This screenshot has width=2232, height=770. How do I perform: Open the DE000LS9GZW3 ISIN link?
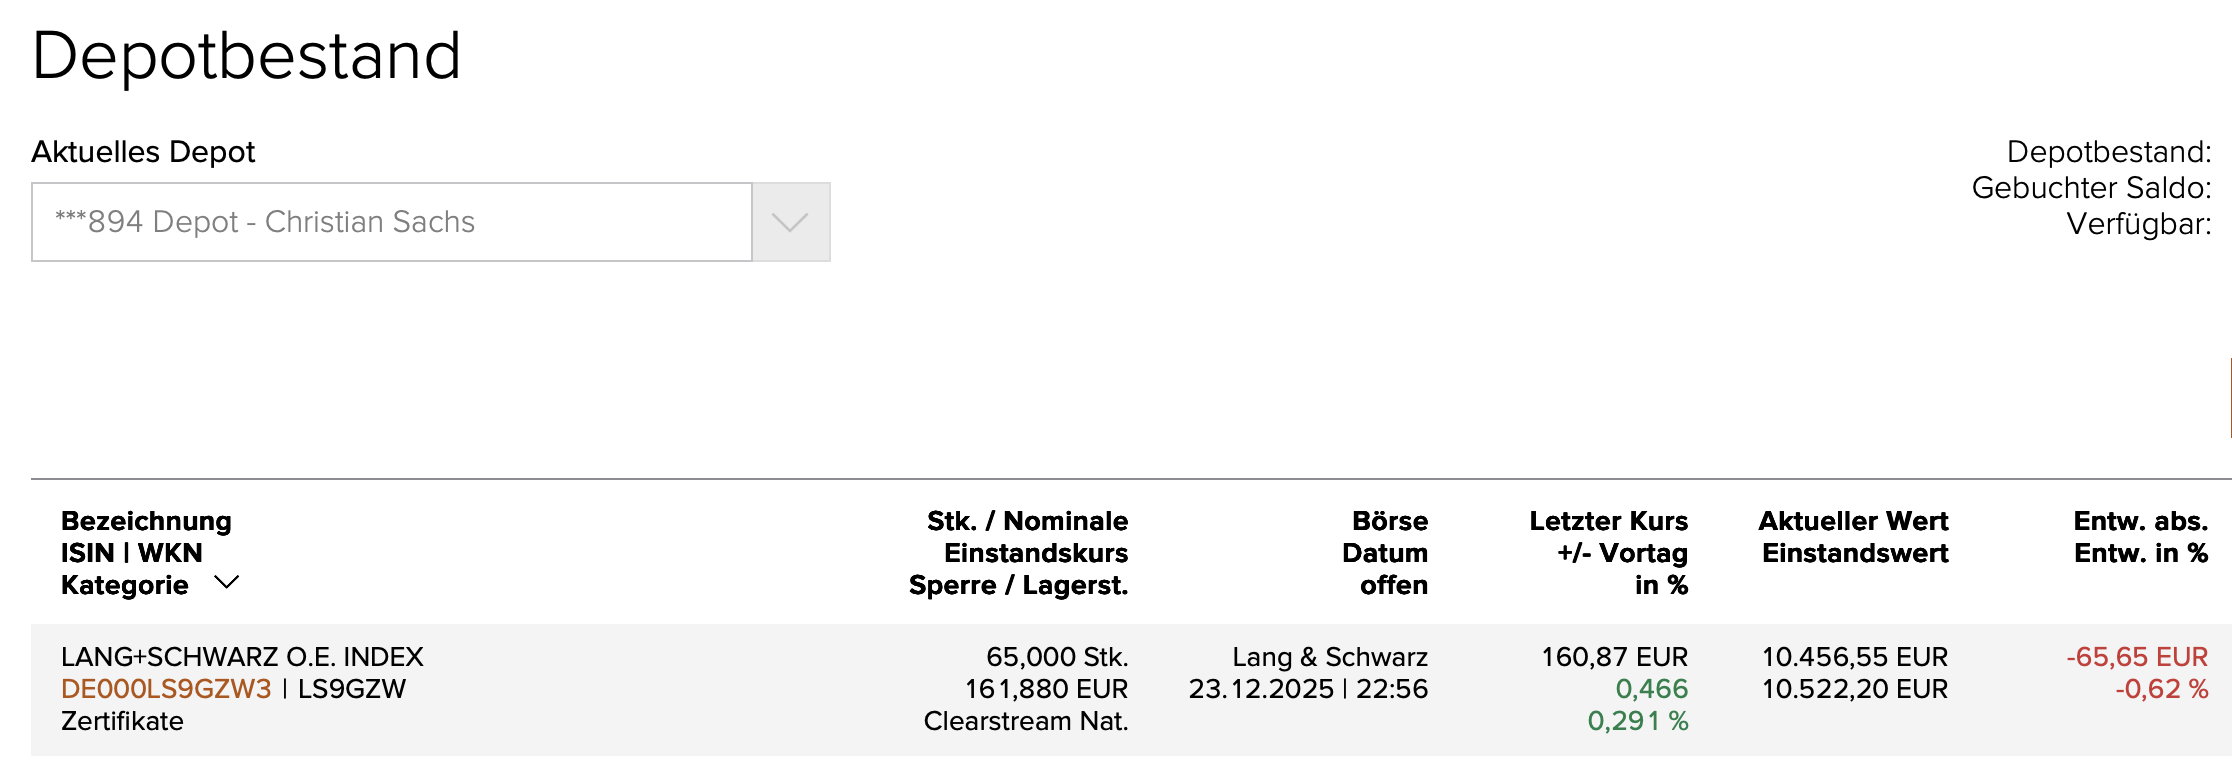(166, 689)
